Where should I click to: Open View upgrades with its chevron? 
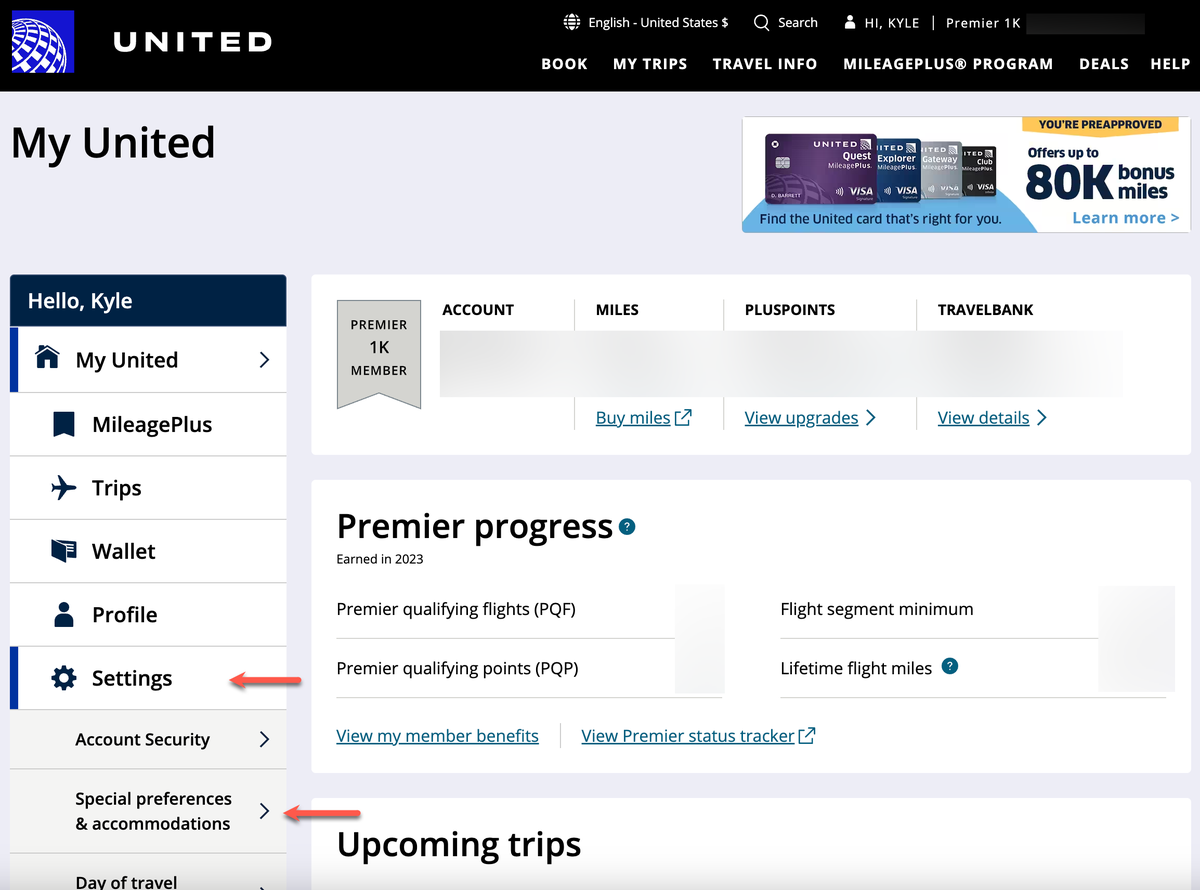click(x=810, y=417)
